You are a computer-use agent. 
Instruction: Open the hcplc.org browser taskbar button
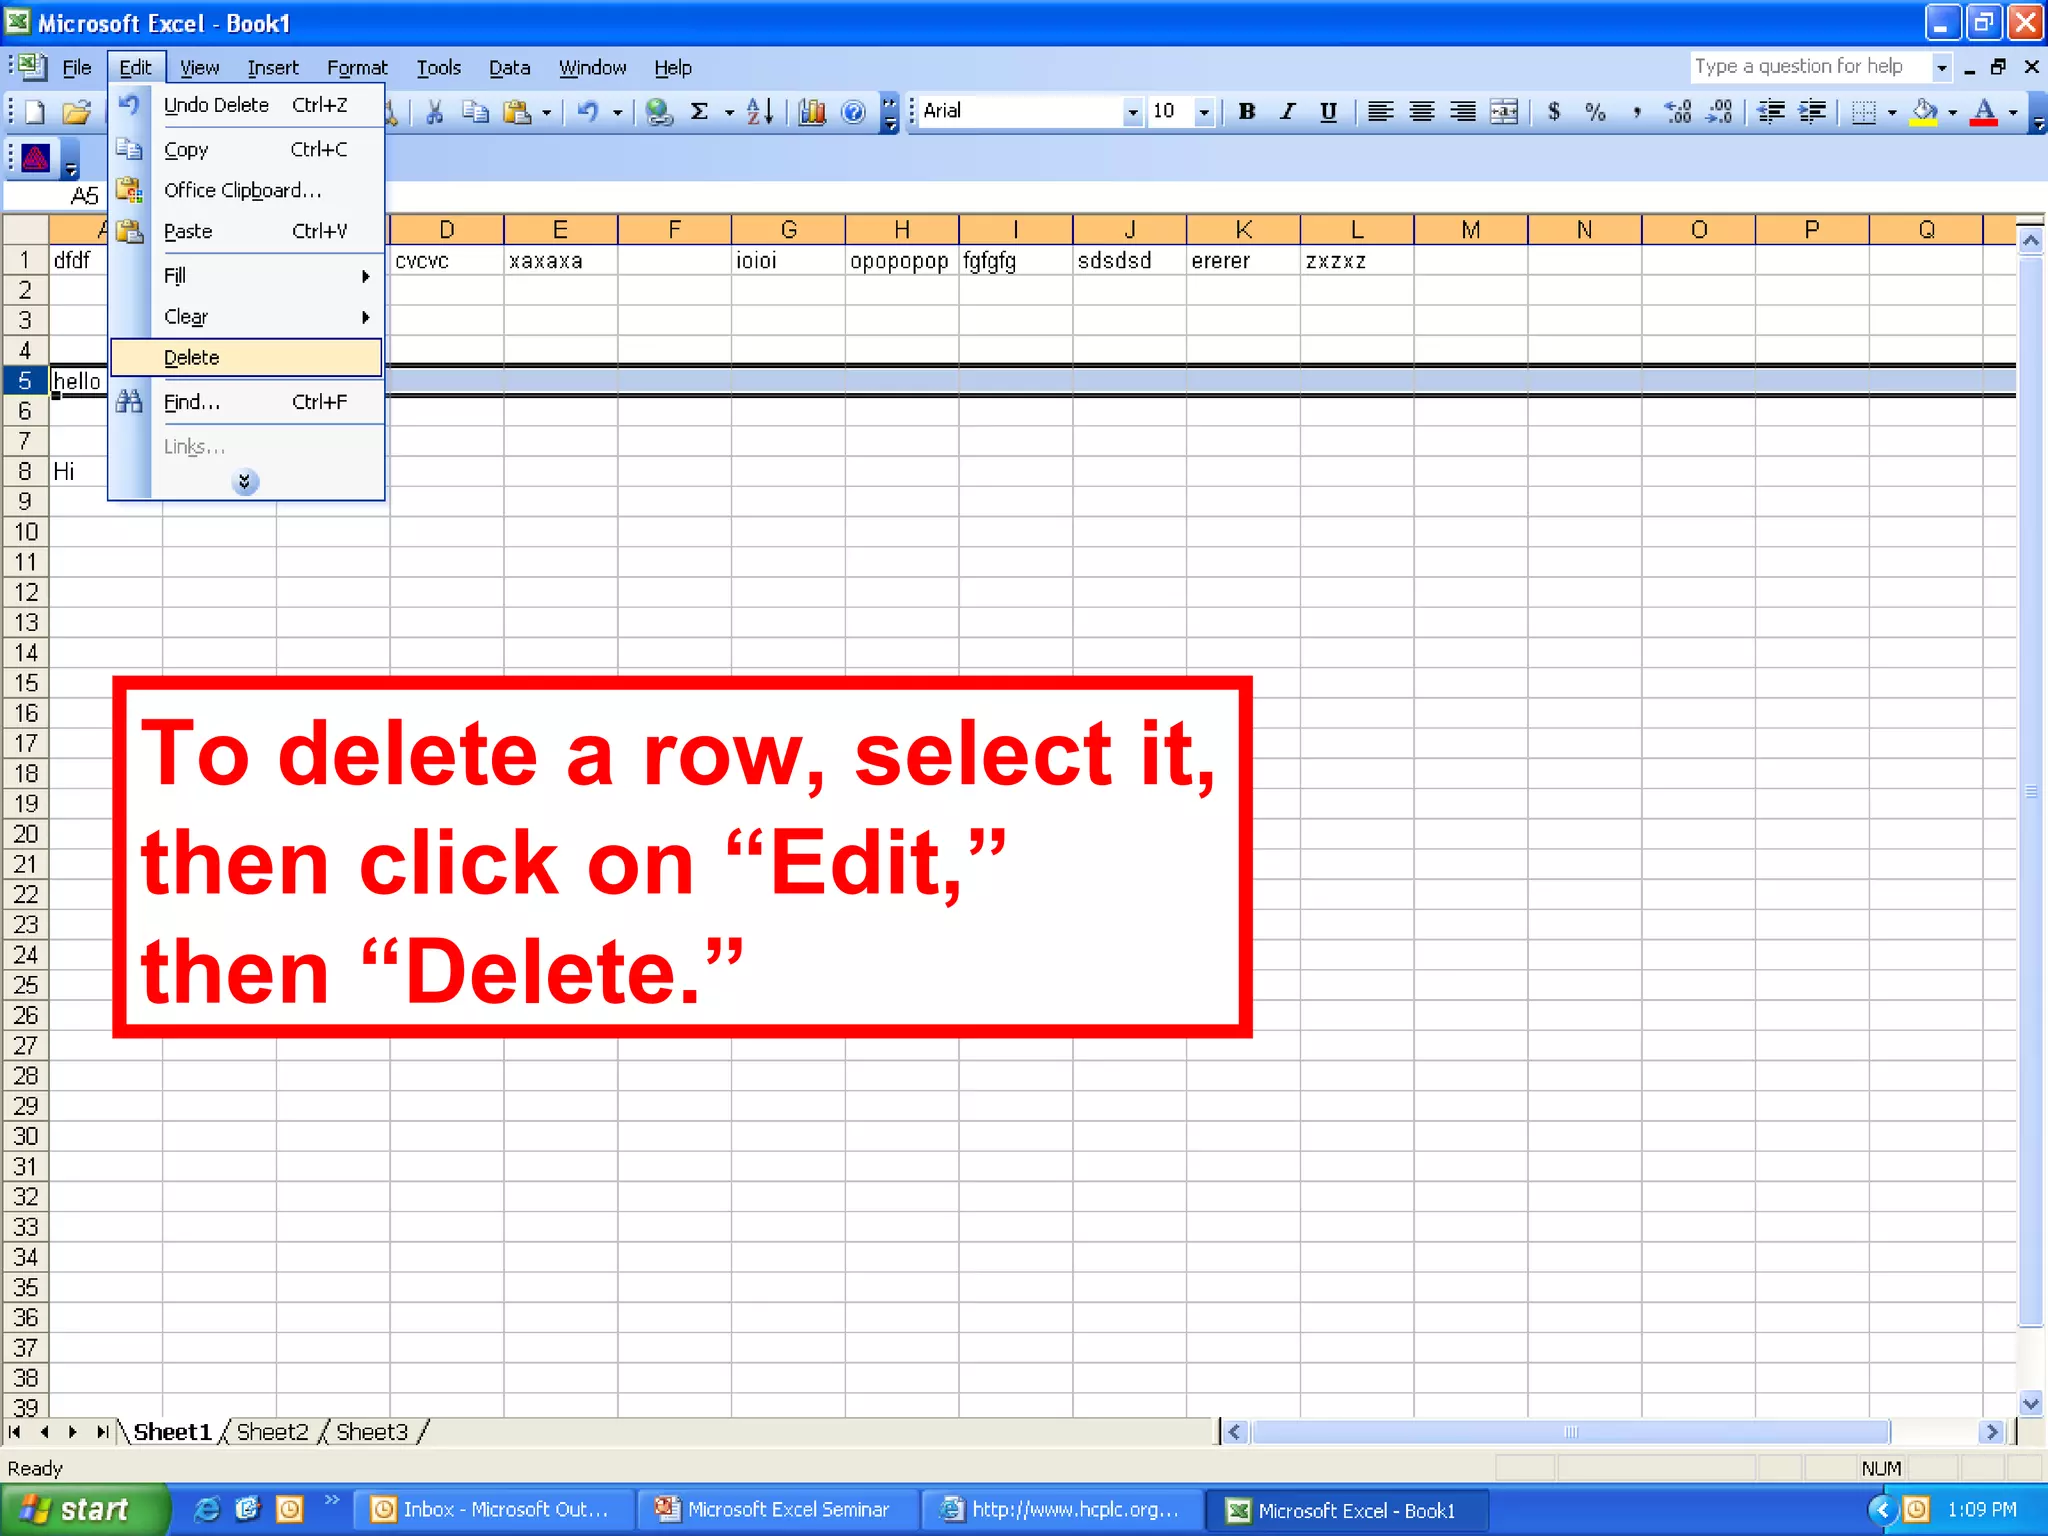click(x=1063, y=1510)
